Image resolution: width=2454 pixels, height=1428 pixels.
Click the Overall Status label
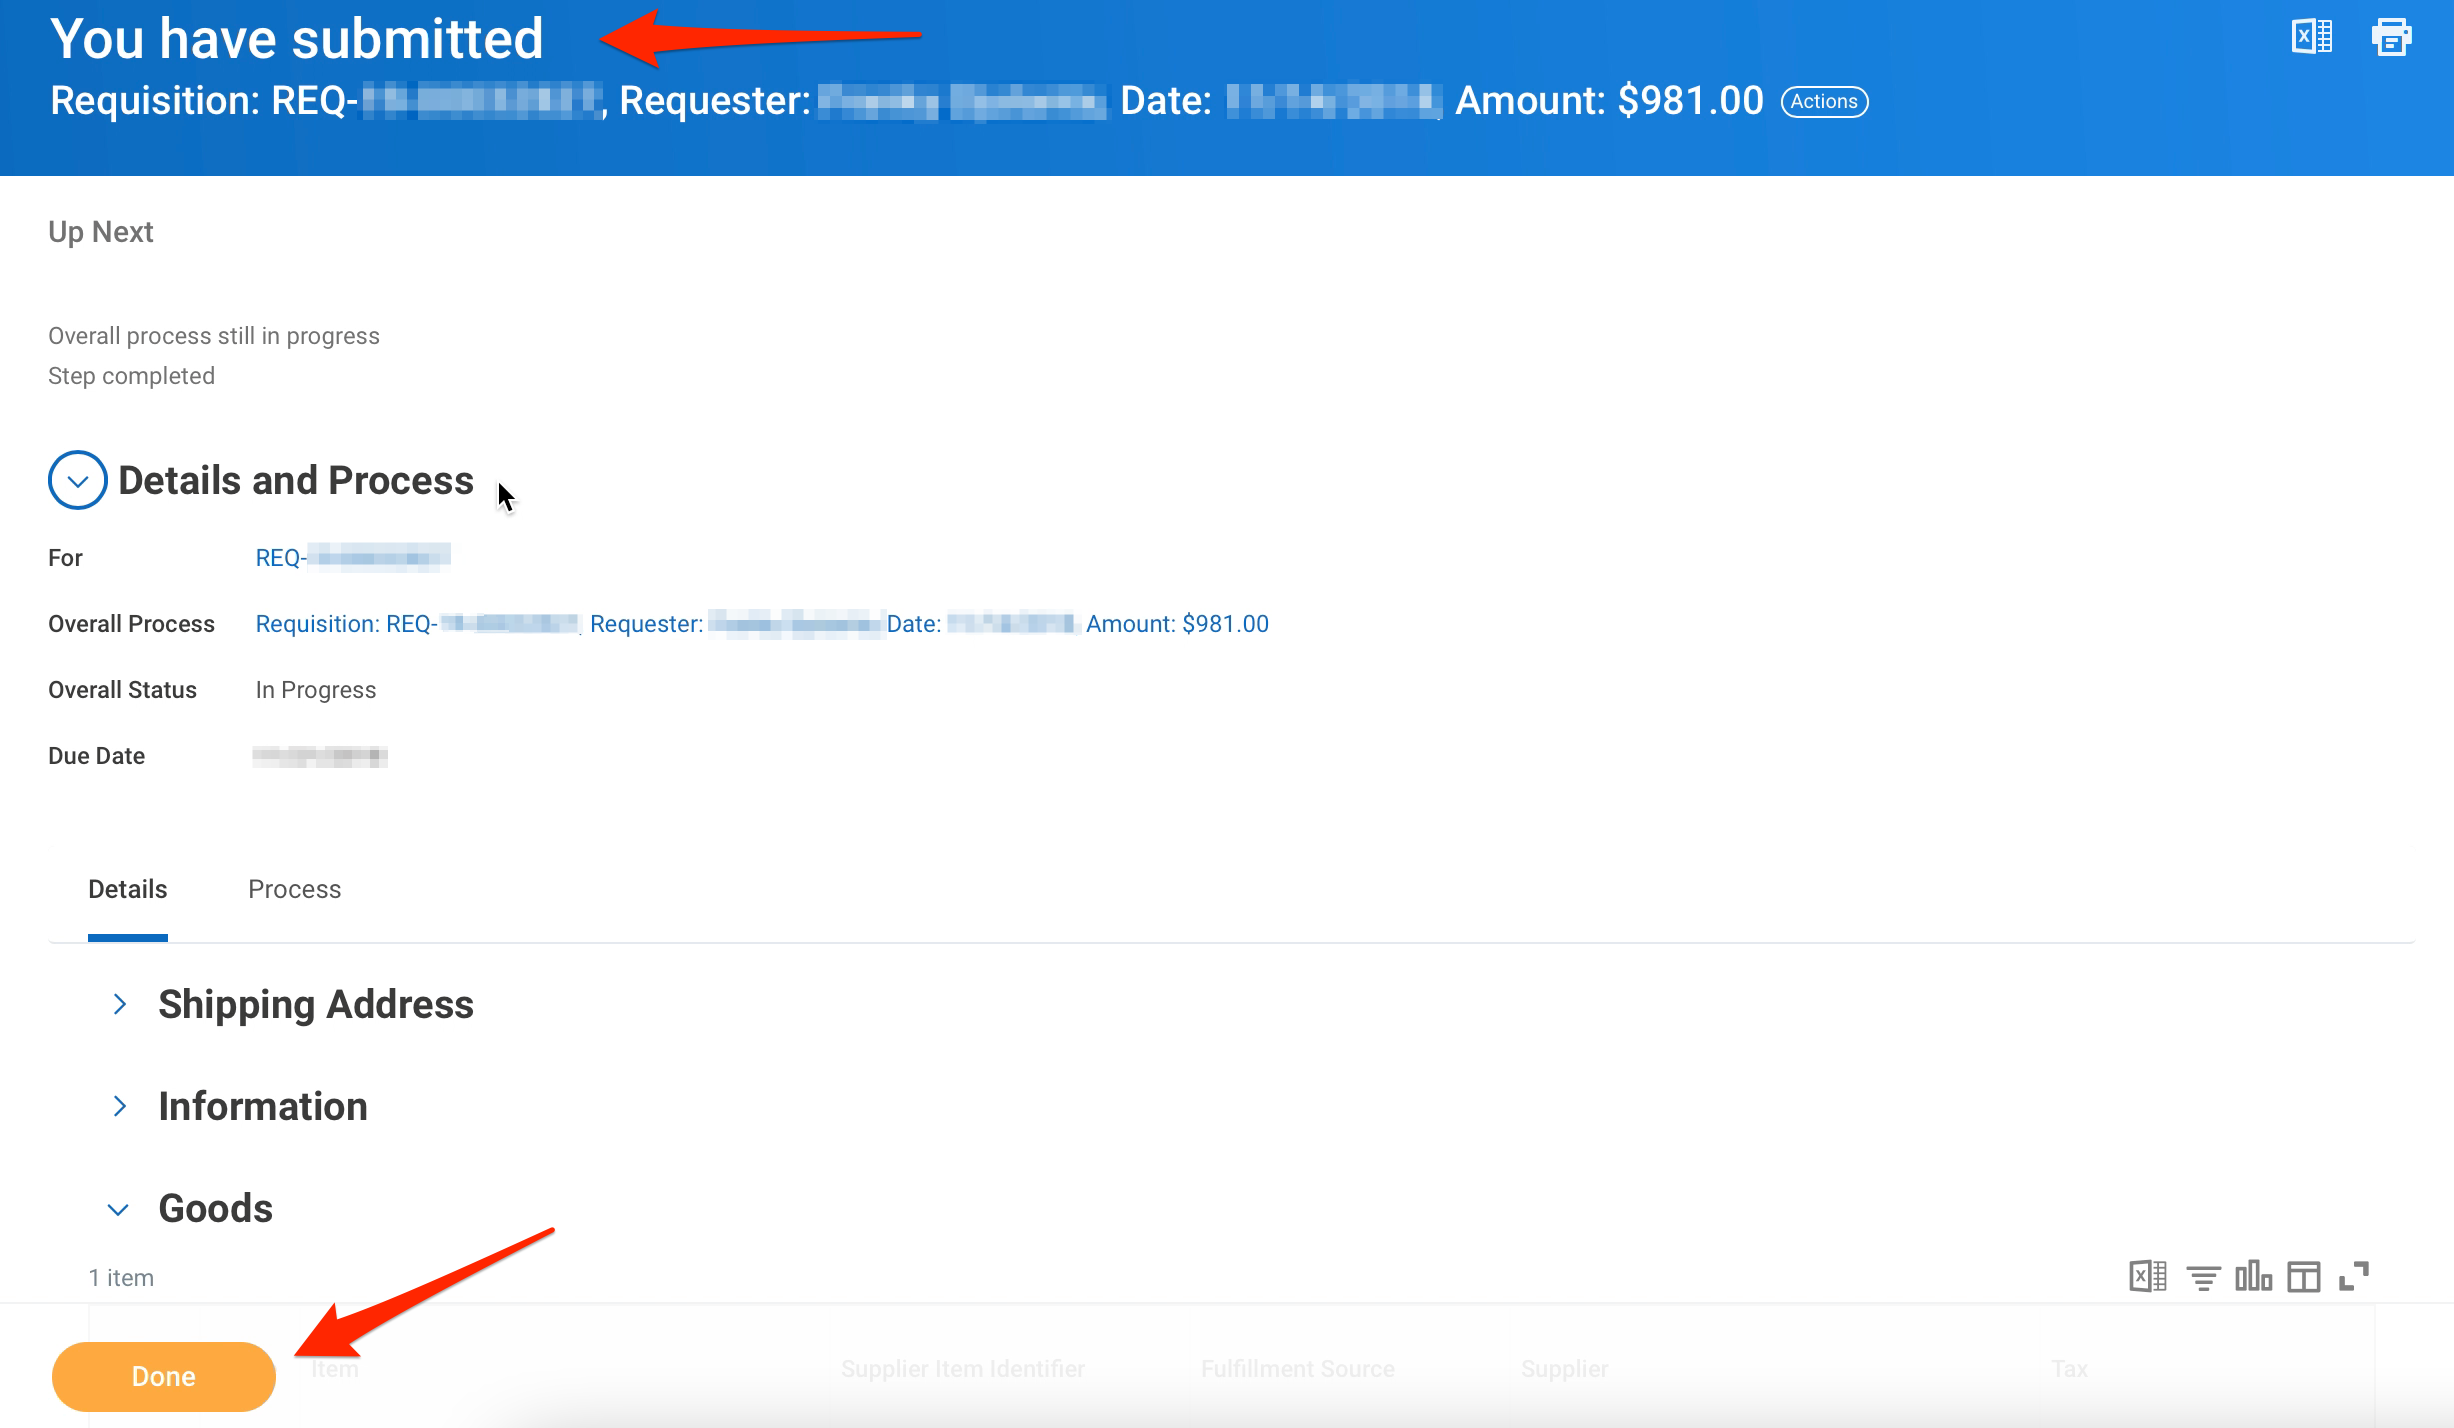pos(122,690)
